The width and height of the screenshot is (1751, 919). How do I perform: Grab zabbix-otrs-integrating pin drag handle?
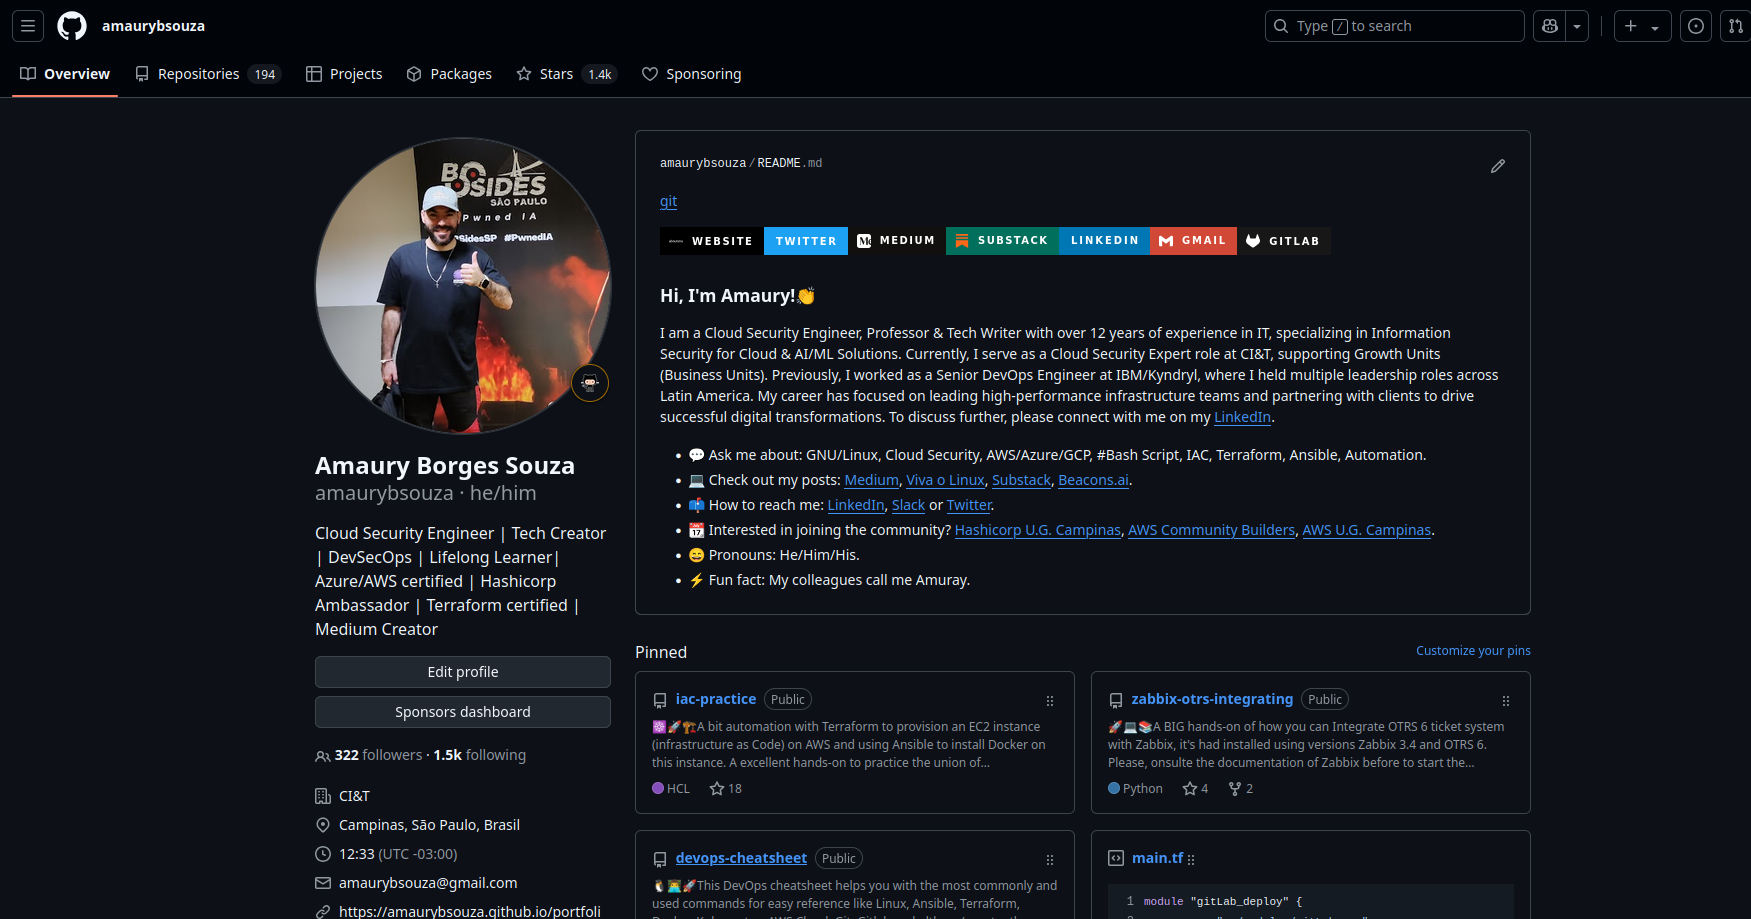[x=1506, y=701]
